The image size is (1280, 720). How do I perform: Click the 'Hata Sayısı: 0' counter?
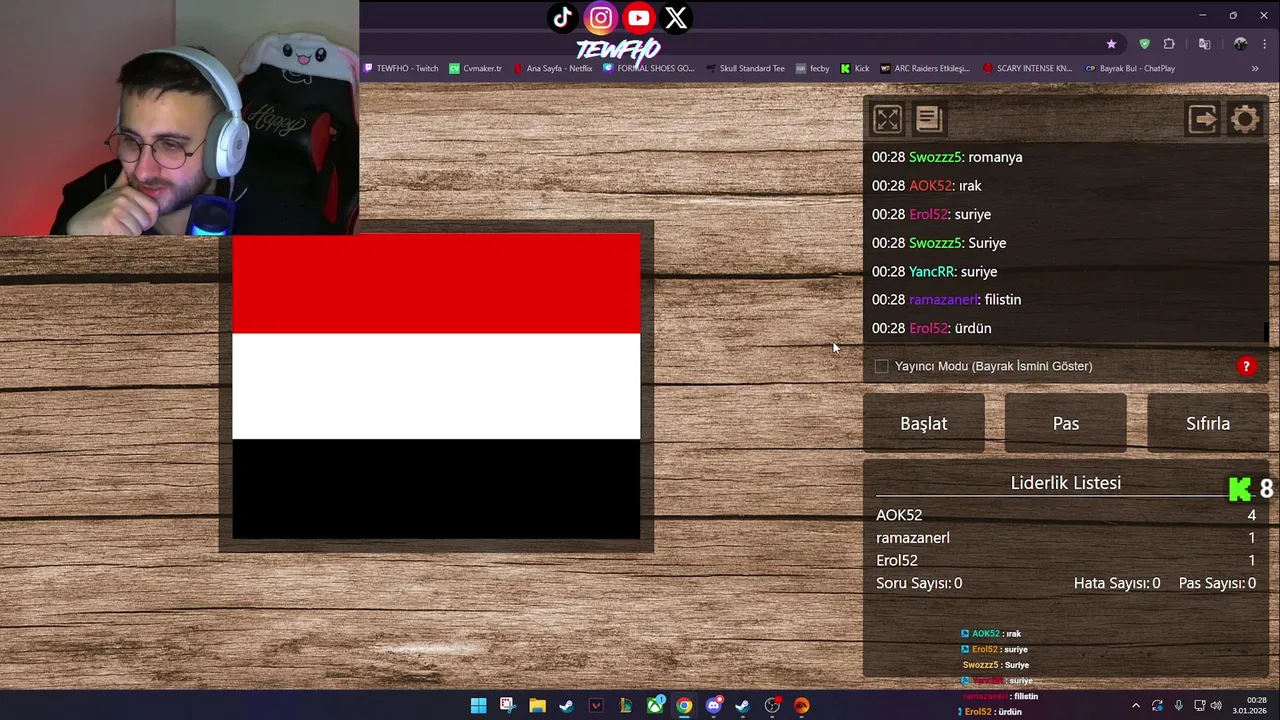coord(1117,583)
